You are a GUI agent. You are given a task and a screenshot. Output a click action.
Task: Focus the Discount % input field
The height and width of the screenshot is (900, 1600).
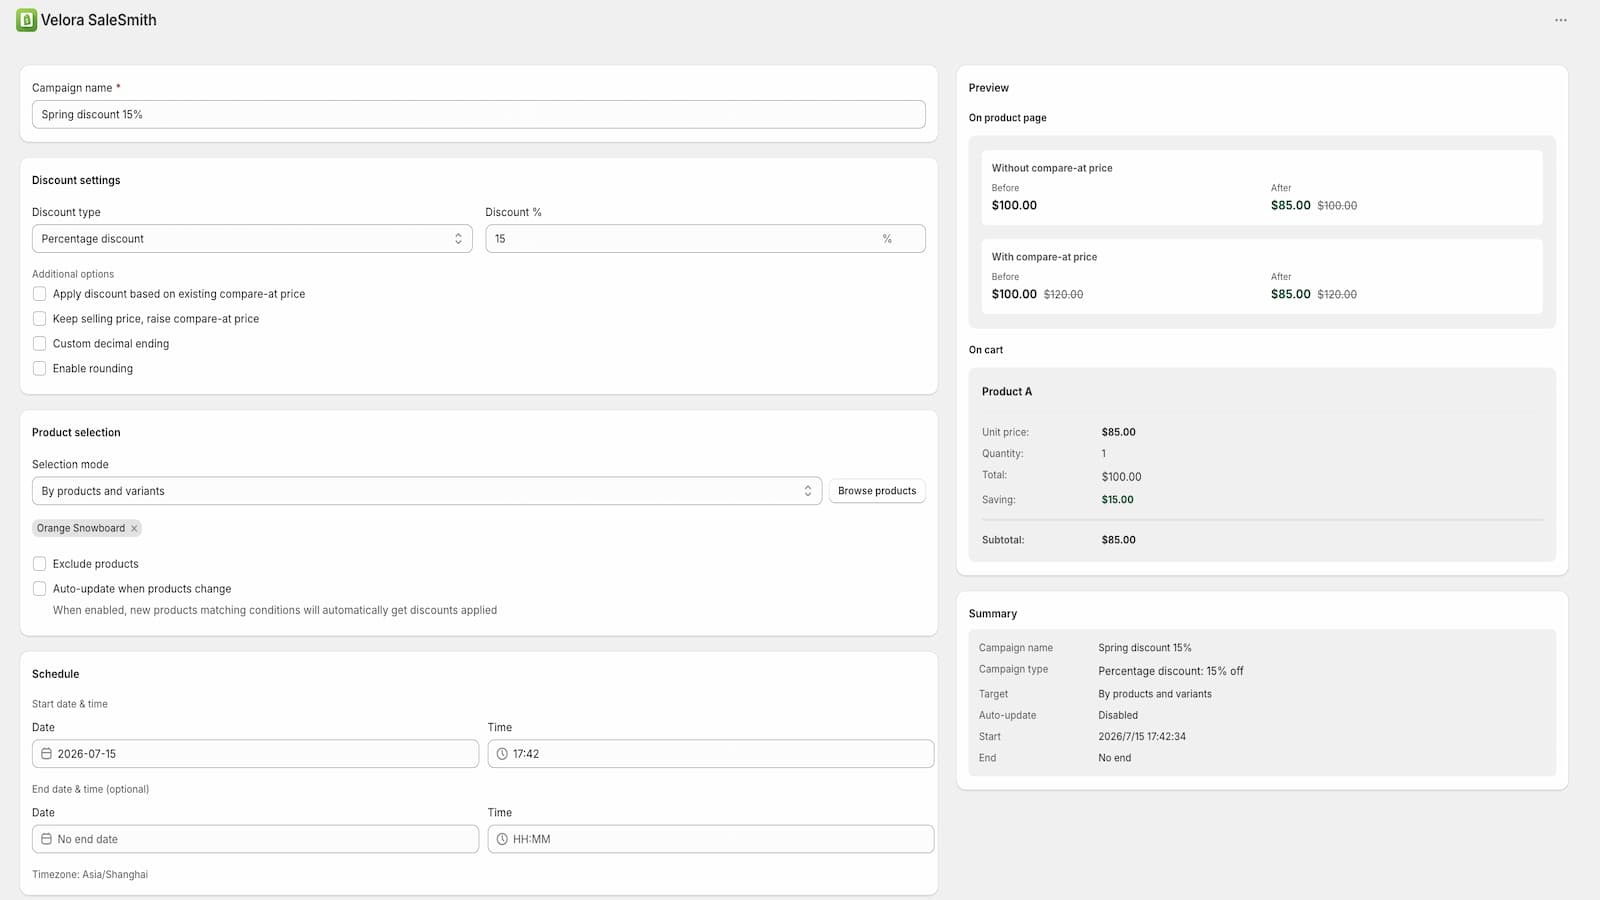[x=705, y=239]
